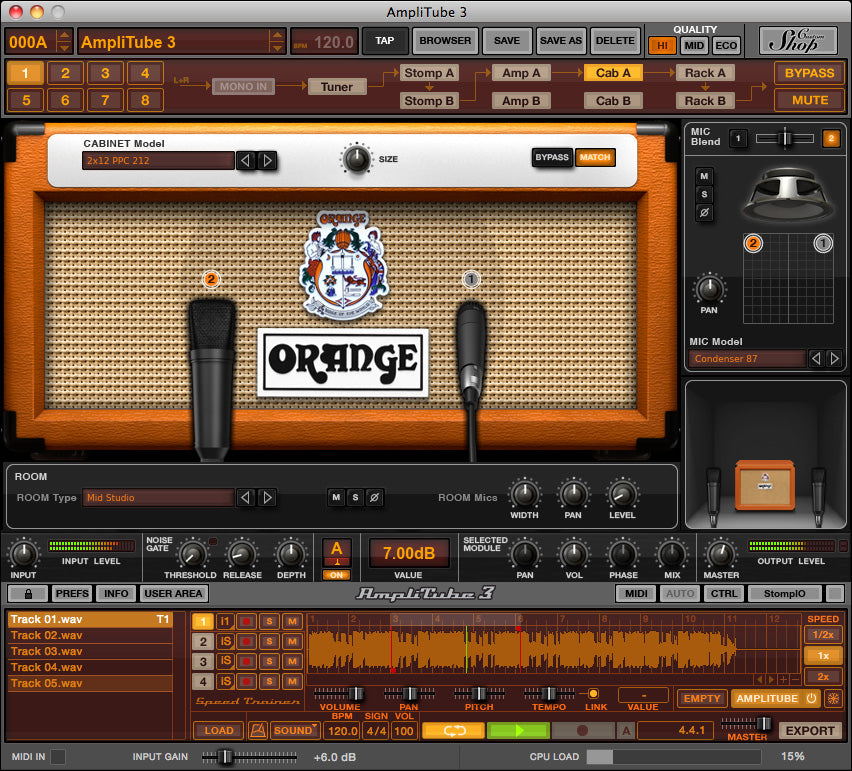This screenshot has height=771, width=852.
Task: Click the SAVE AS button
Action: [x=561, y=41]
